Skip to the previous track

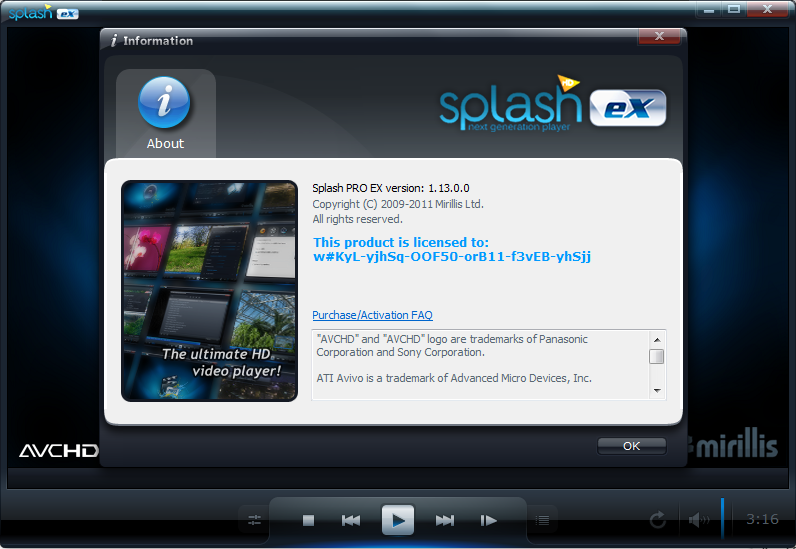point(351,520)
